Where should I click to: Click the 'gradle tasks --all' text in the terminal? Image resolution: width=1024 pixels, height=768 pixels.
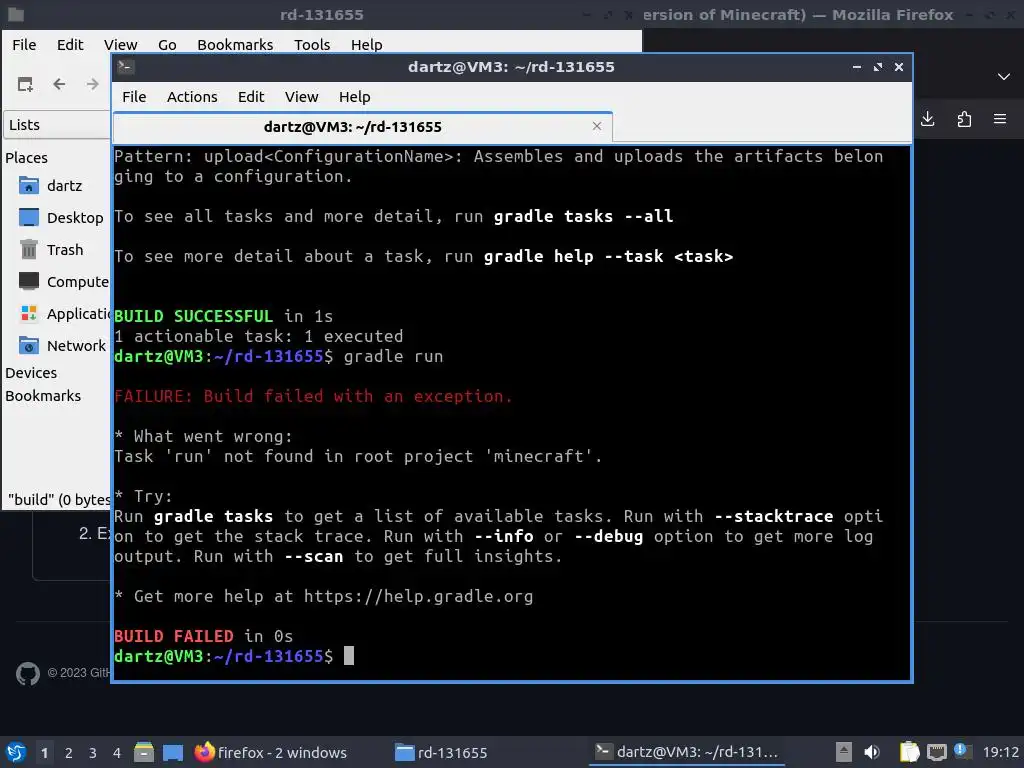583,216
